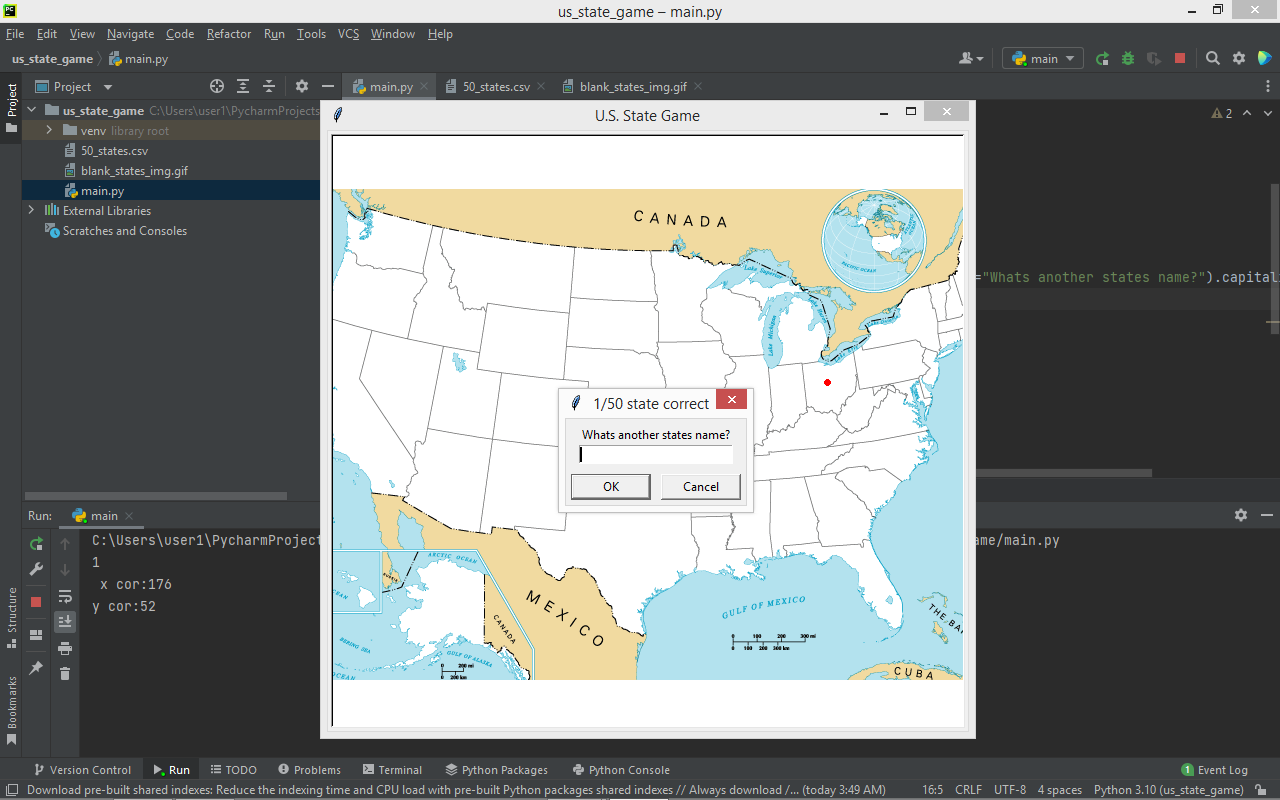
Task: Open IDE settings via the gear icon
Action: [1238, 58]
